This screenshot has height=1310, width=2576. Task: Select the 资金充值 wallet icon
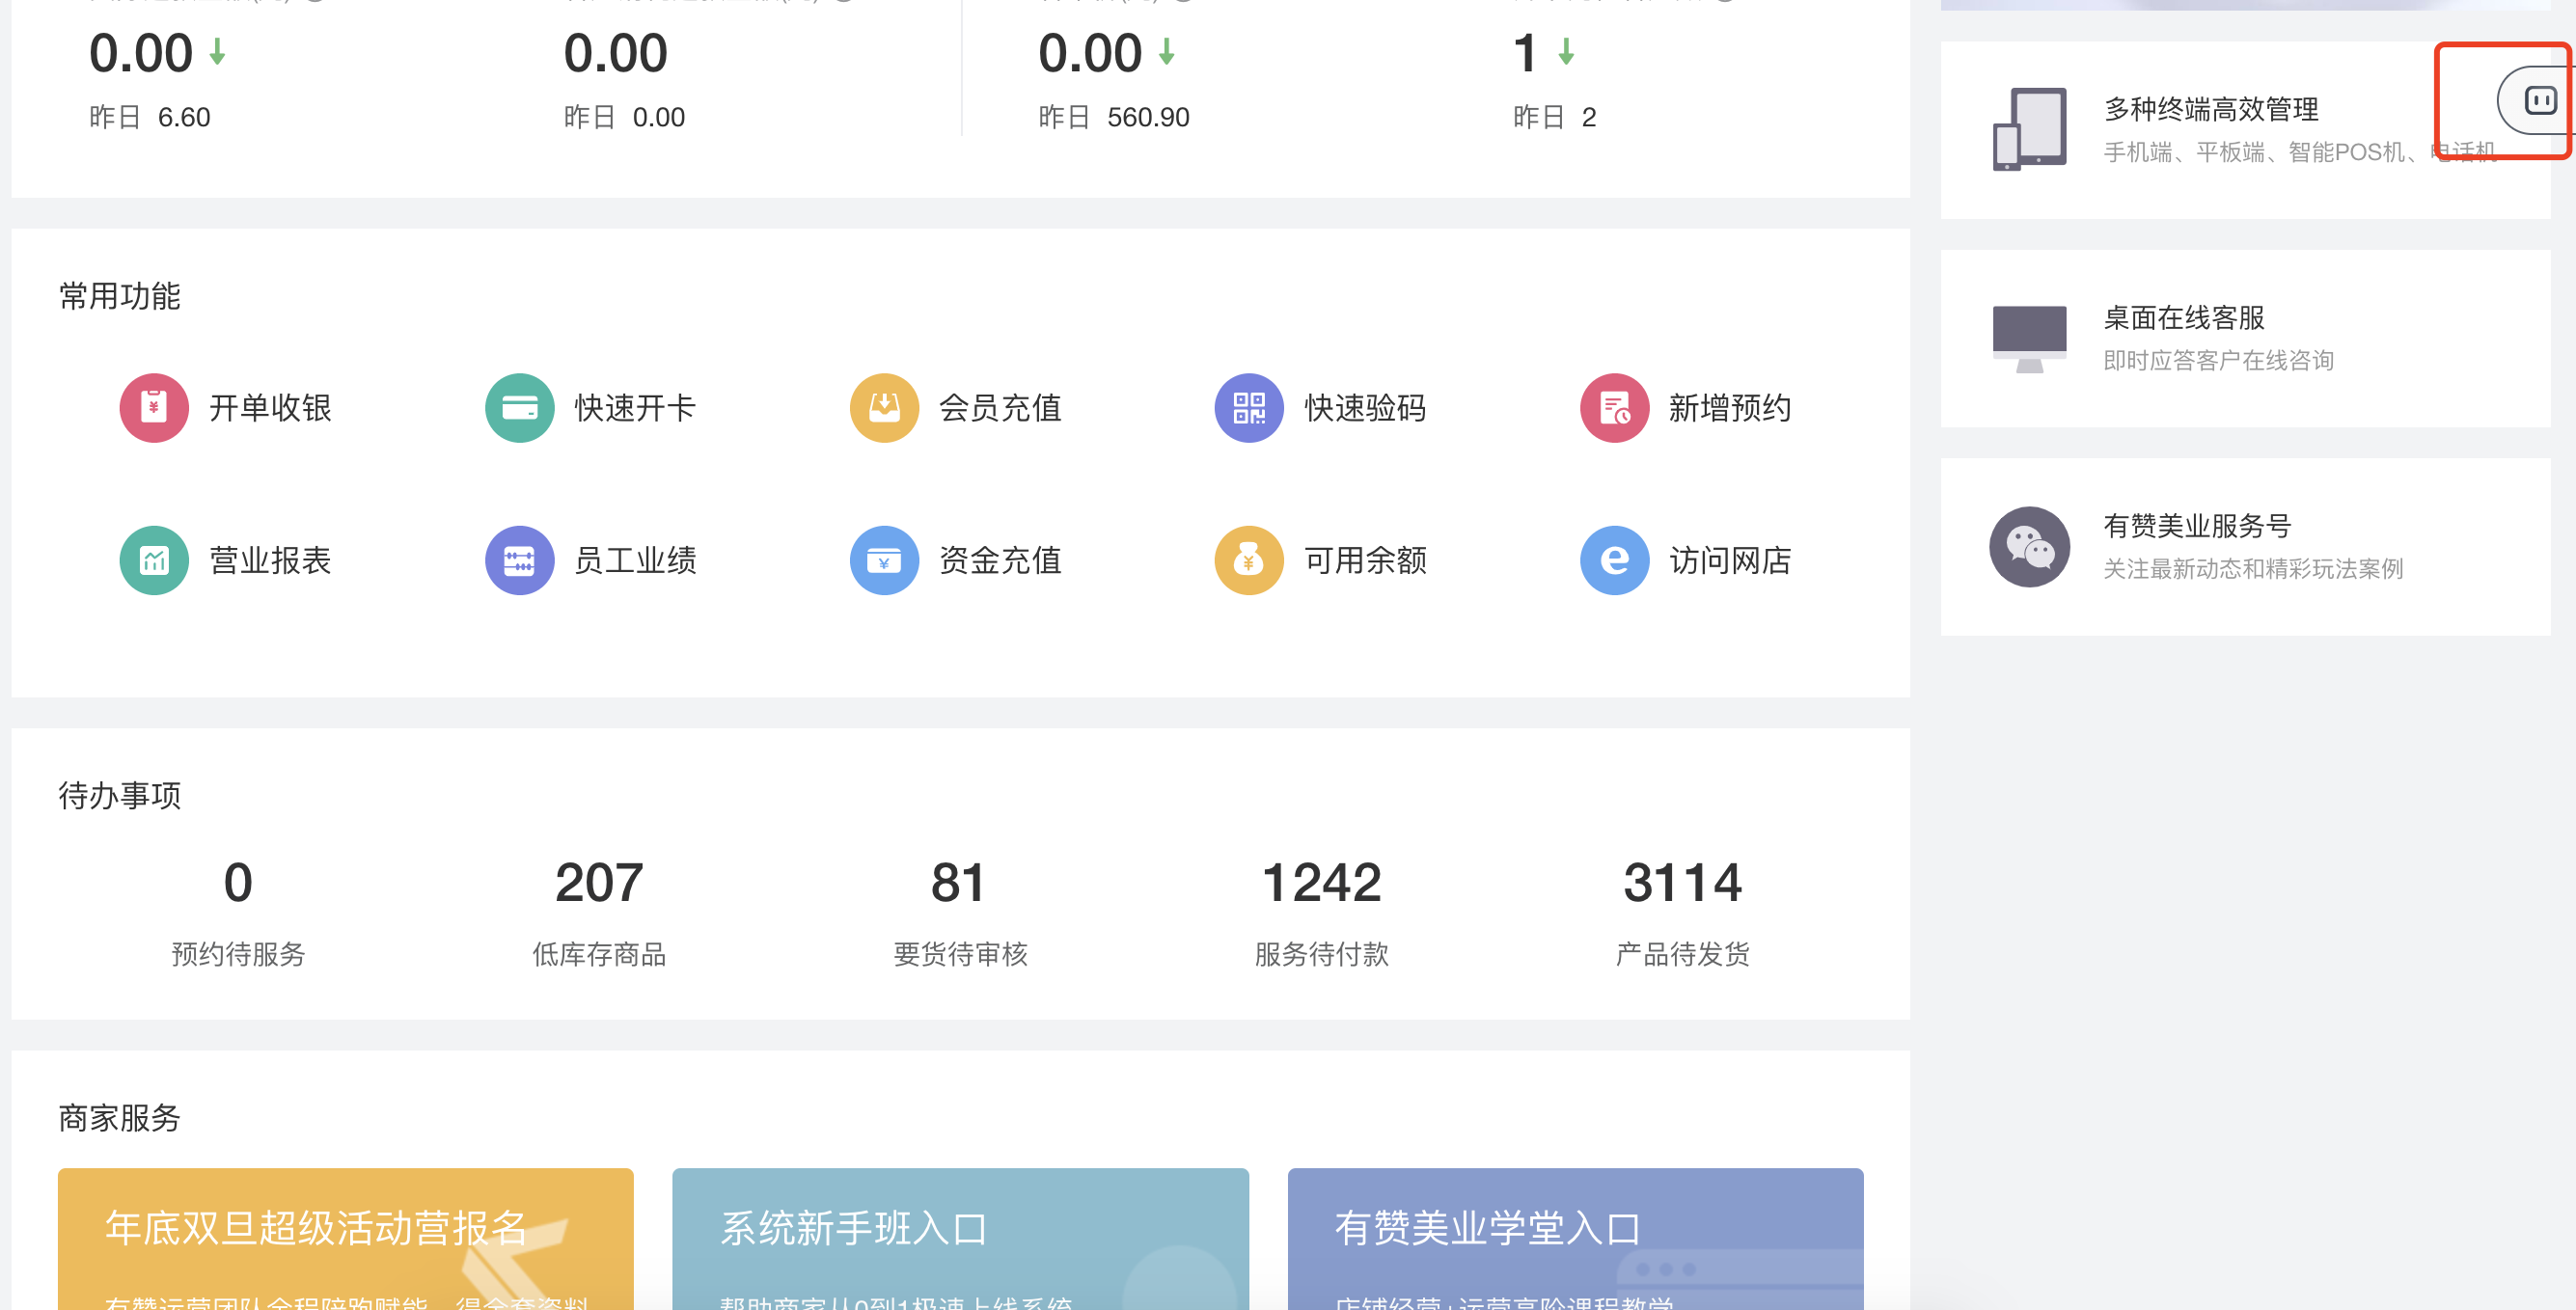coord(884,560)
